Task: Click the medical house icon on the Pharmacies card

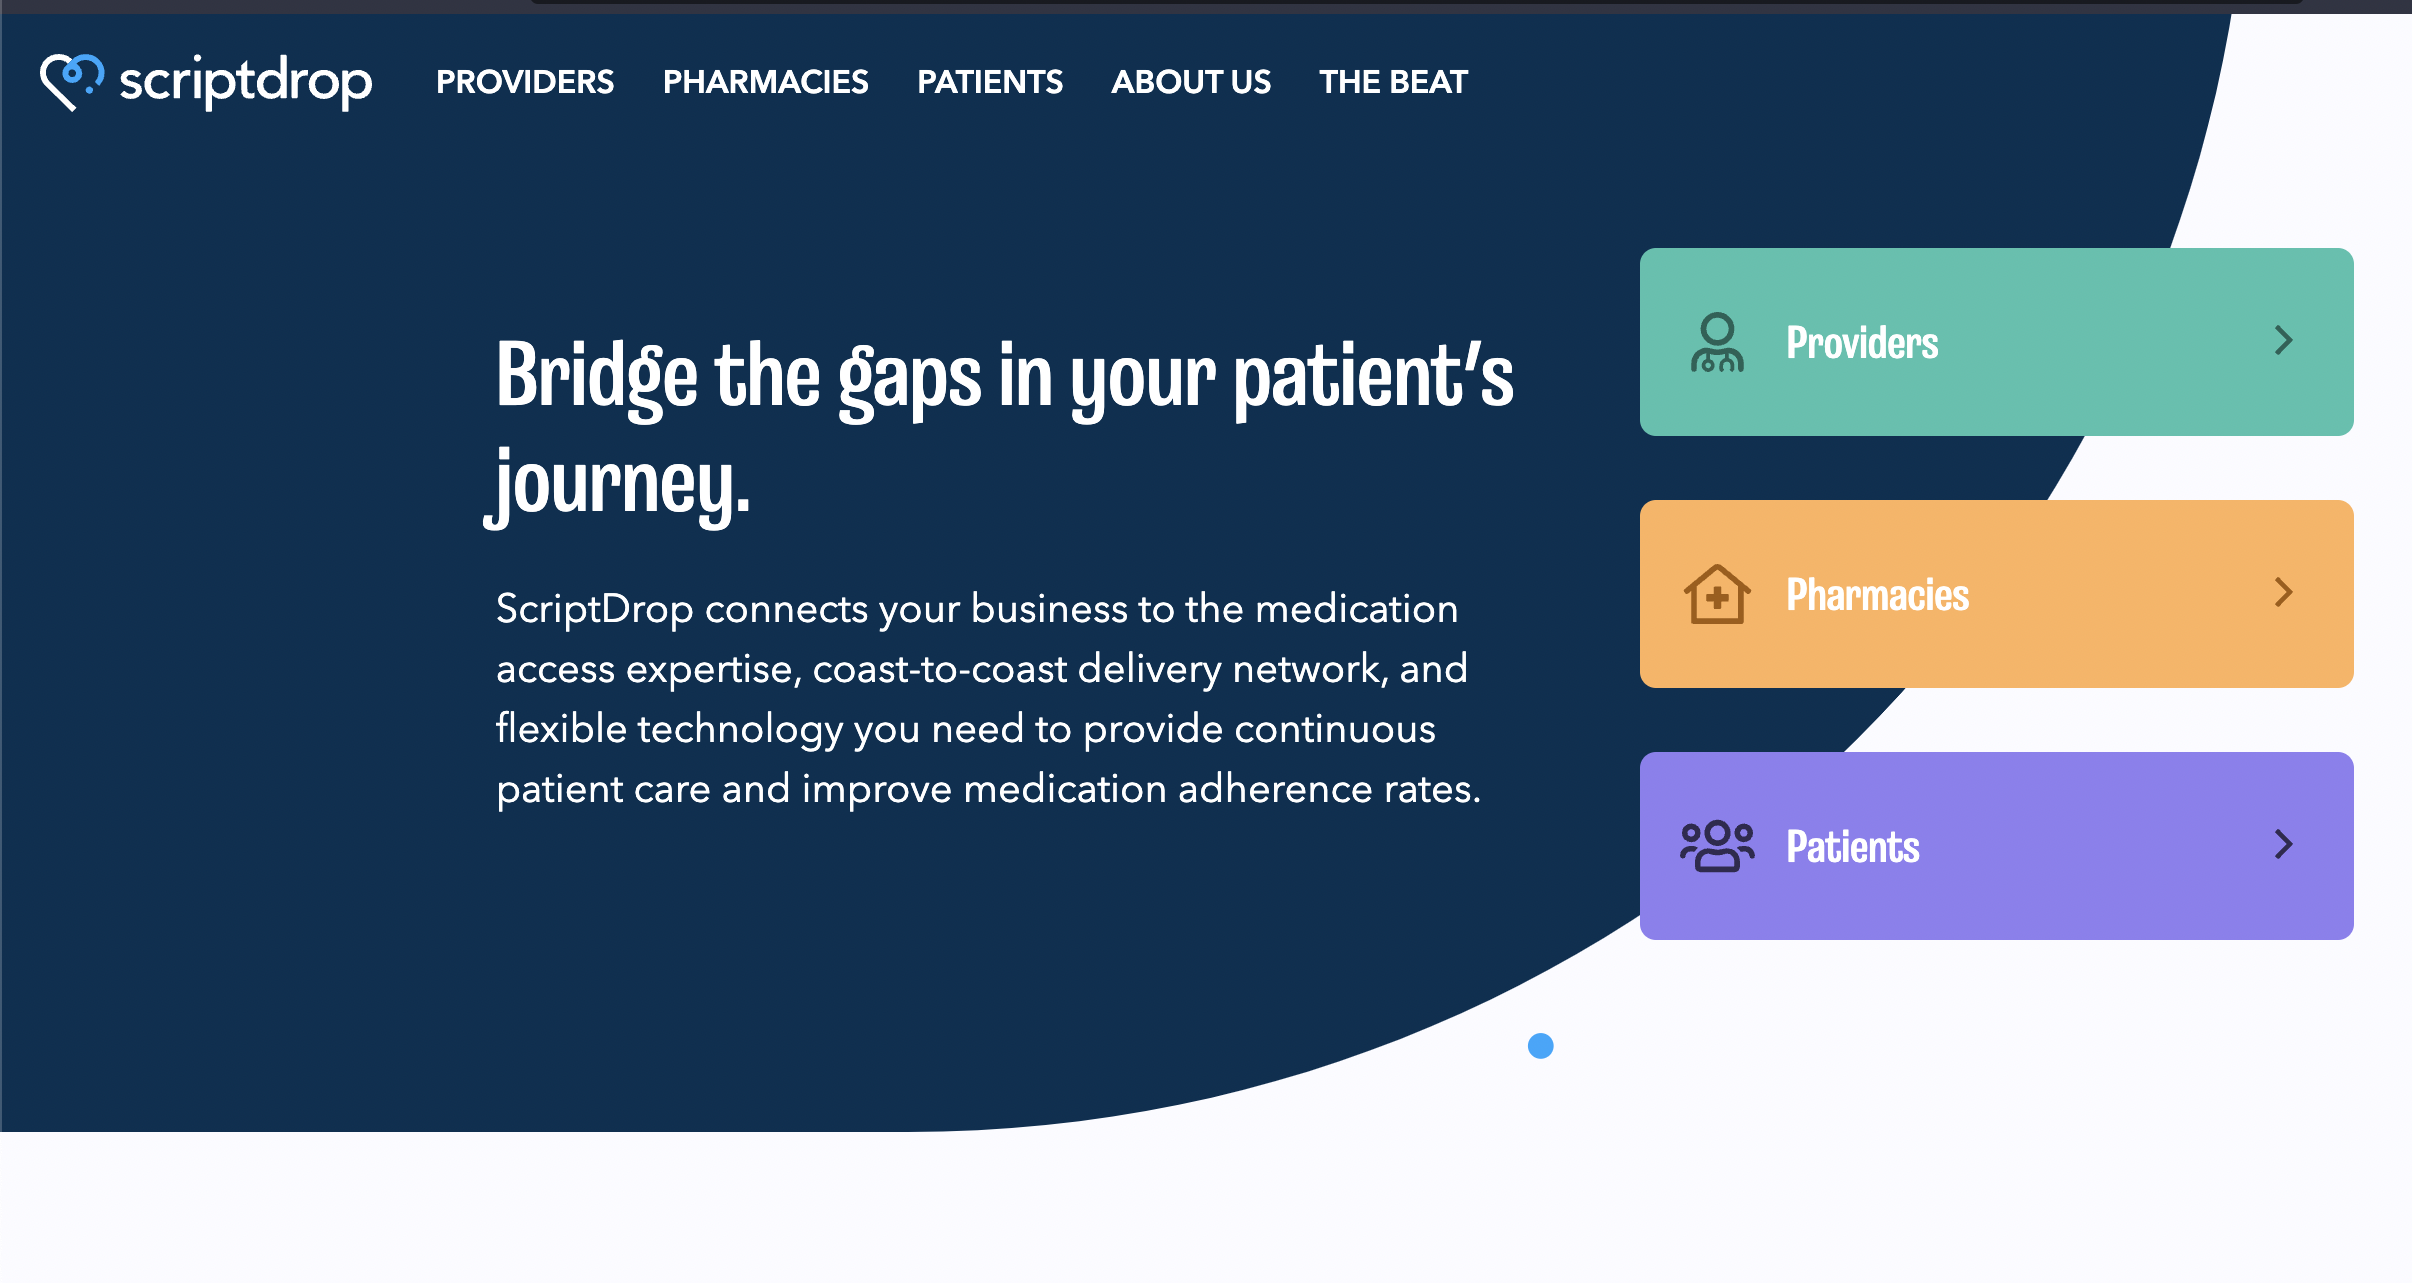Action: (1717, 595)
